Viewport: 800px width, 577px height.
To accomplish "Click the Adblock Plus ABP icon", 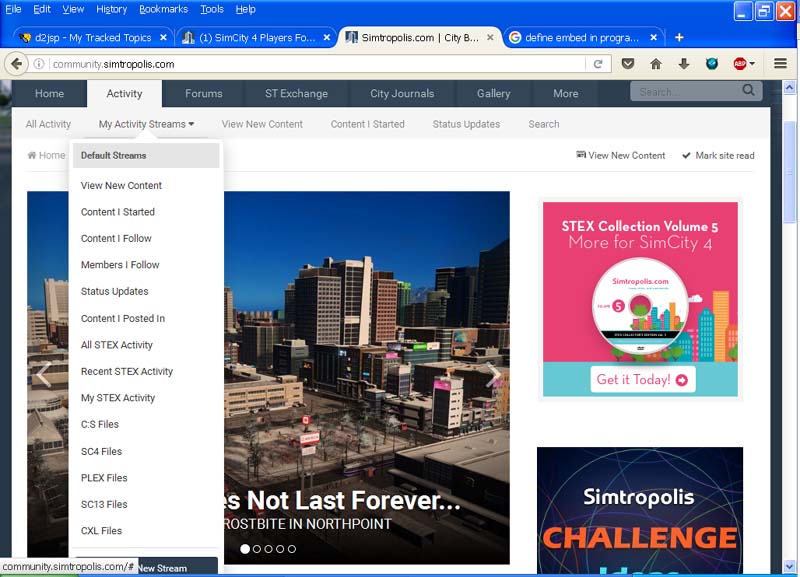I will pos(740,64).
